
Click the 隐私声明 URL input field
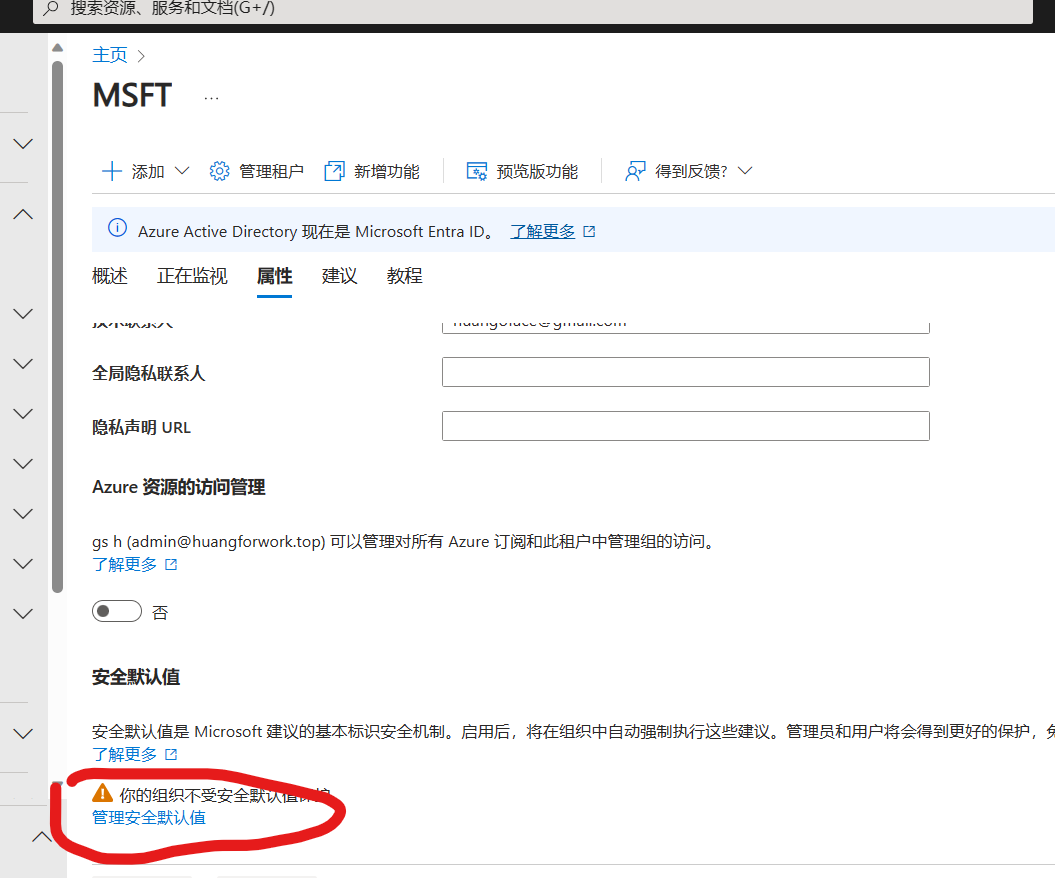tap(686, 426)
